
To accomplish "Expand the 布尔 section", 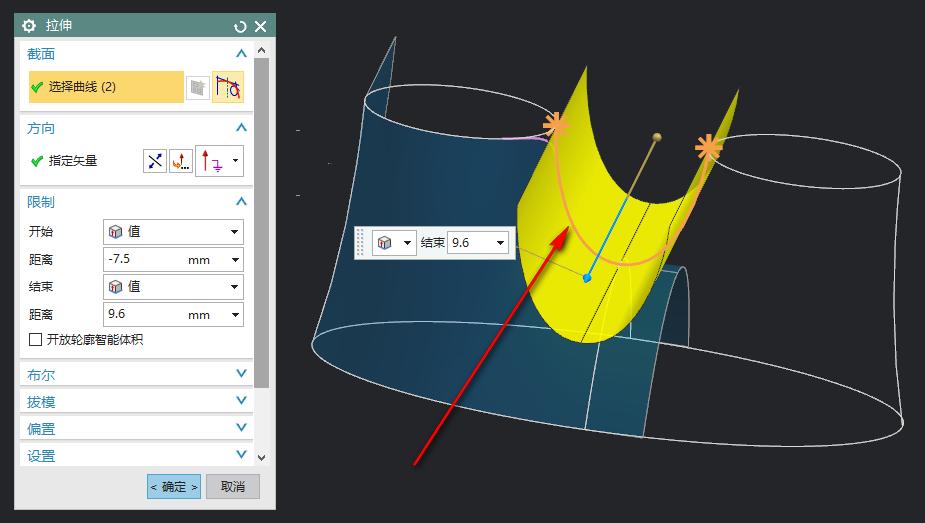I will click(241, 373).
